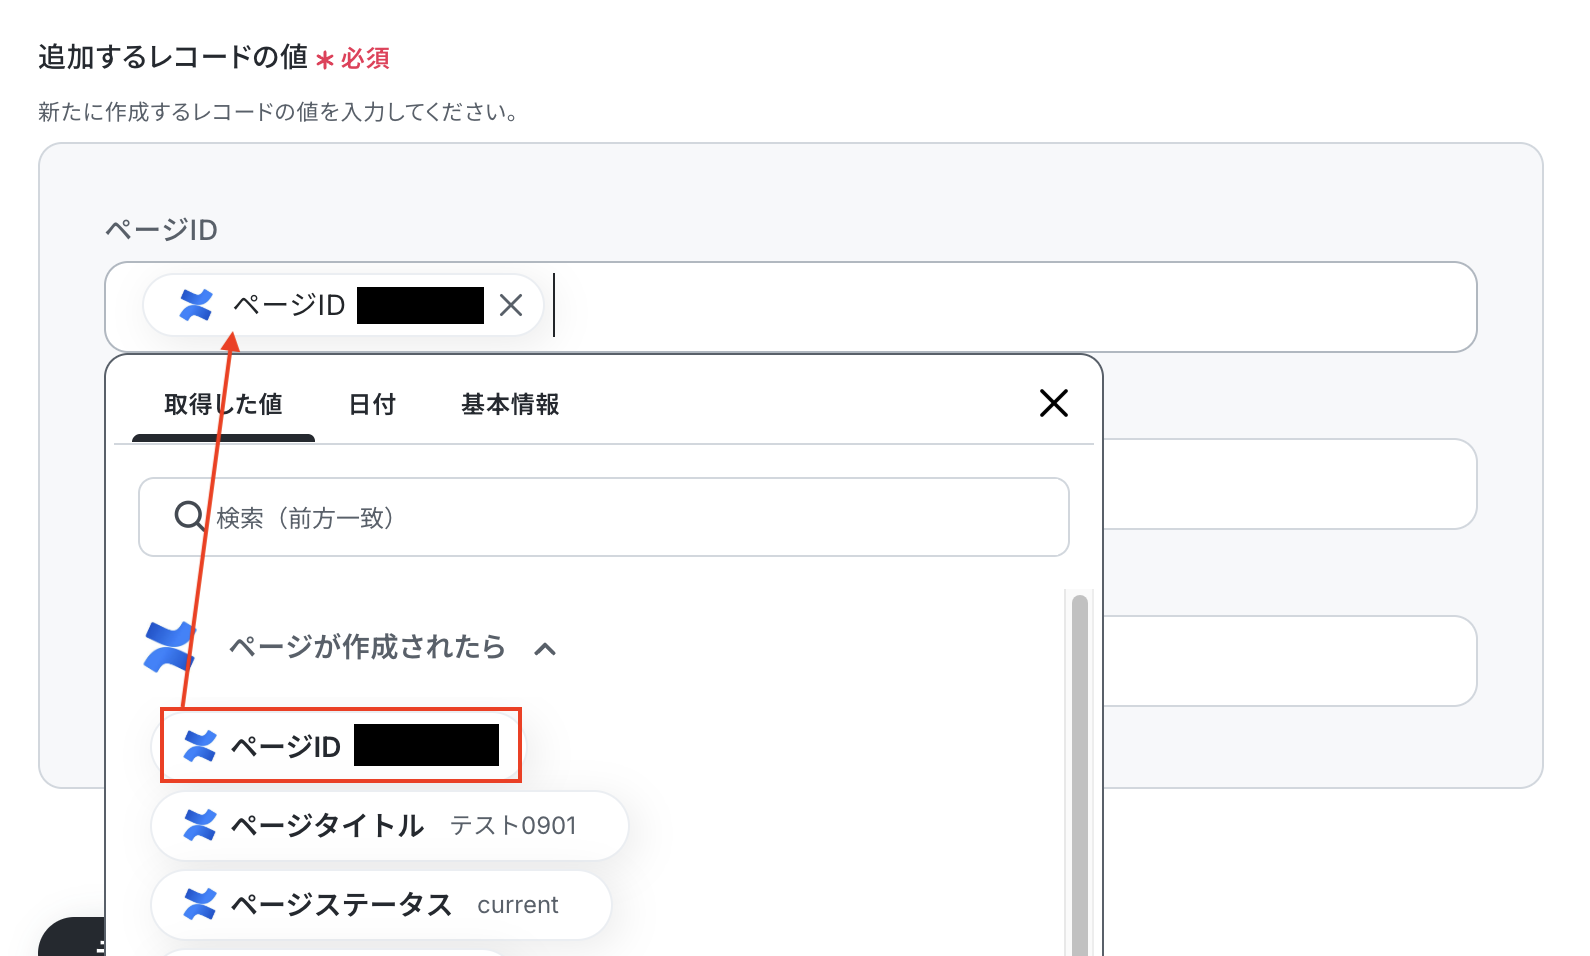The height and width of the screenshot is (956, 1590).
Task: Click the Confluence icon in the ページタイトル item
Action: [x=200, y=825]
